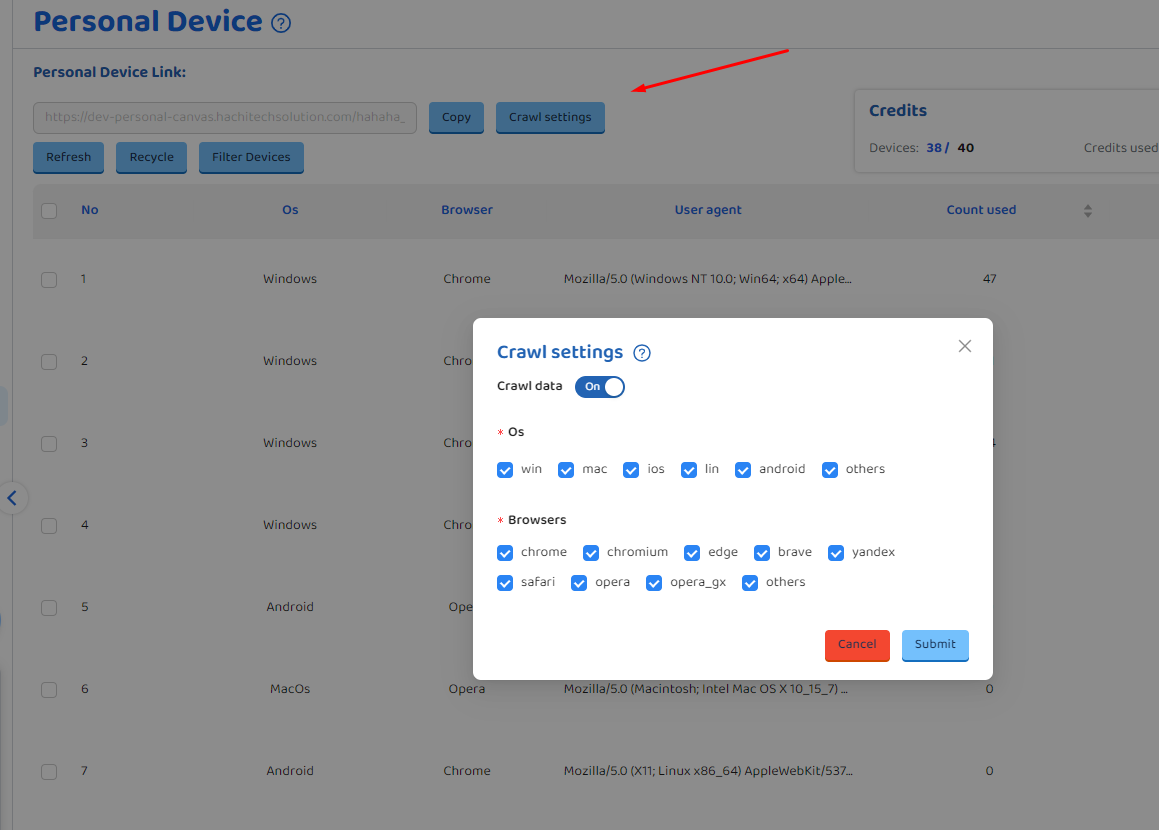The height and width of the screenshot is (830, 1159).
Task: Uncheck the android OS checkbox
Action: point(743,470)
